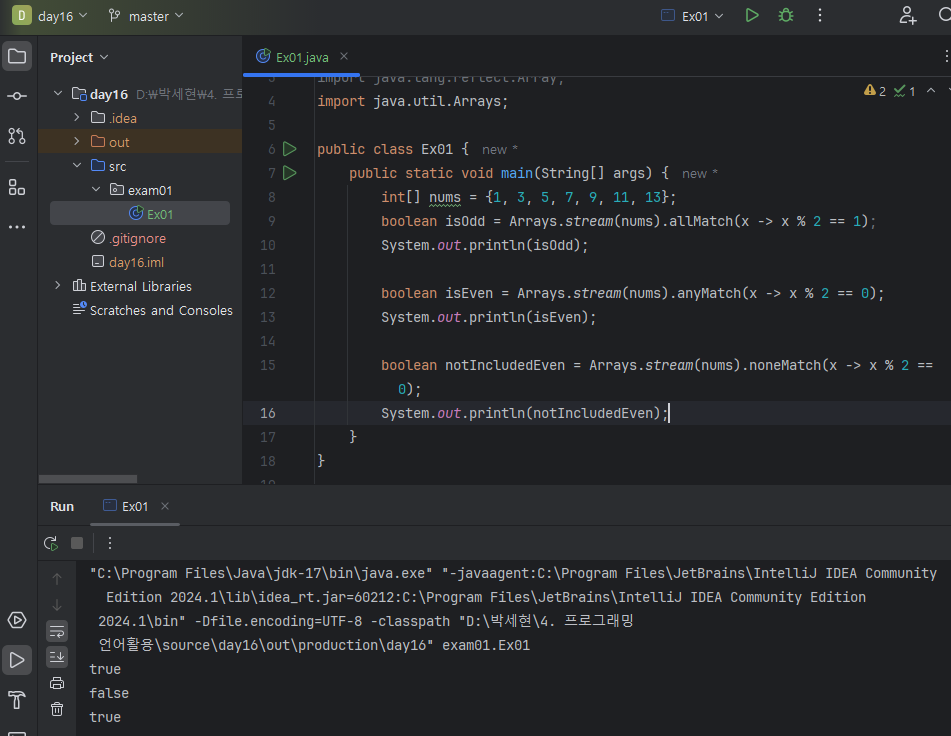Viewport: 951px width, 736px height.
Task: Start debugging with the bug icon
Action: click(x=786, y=15)
